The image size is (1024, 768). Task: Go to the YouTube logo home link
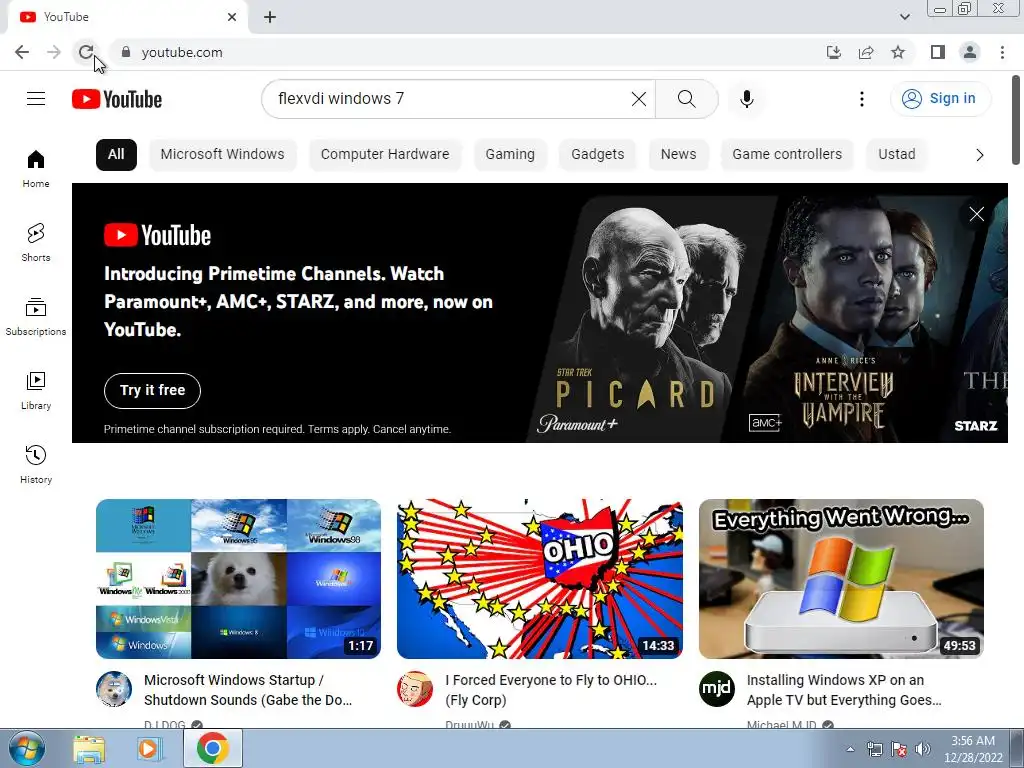pos(117,99)
